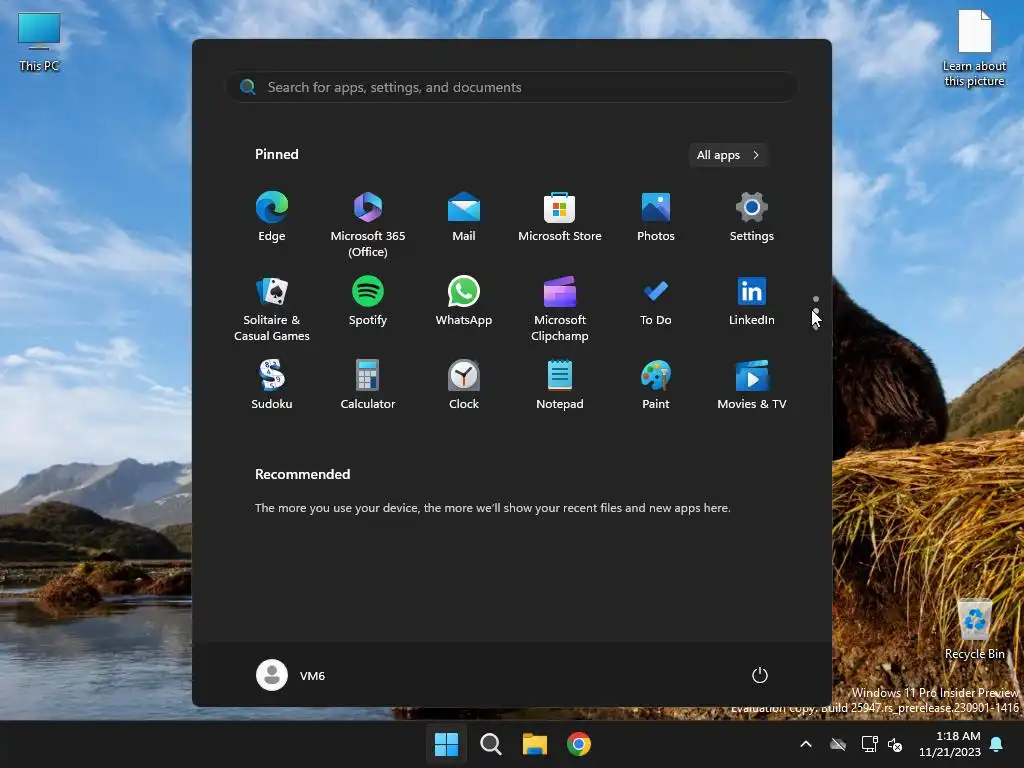Open the notifications bell
1024x768 pixels.
point(997,744)
